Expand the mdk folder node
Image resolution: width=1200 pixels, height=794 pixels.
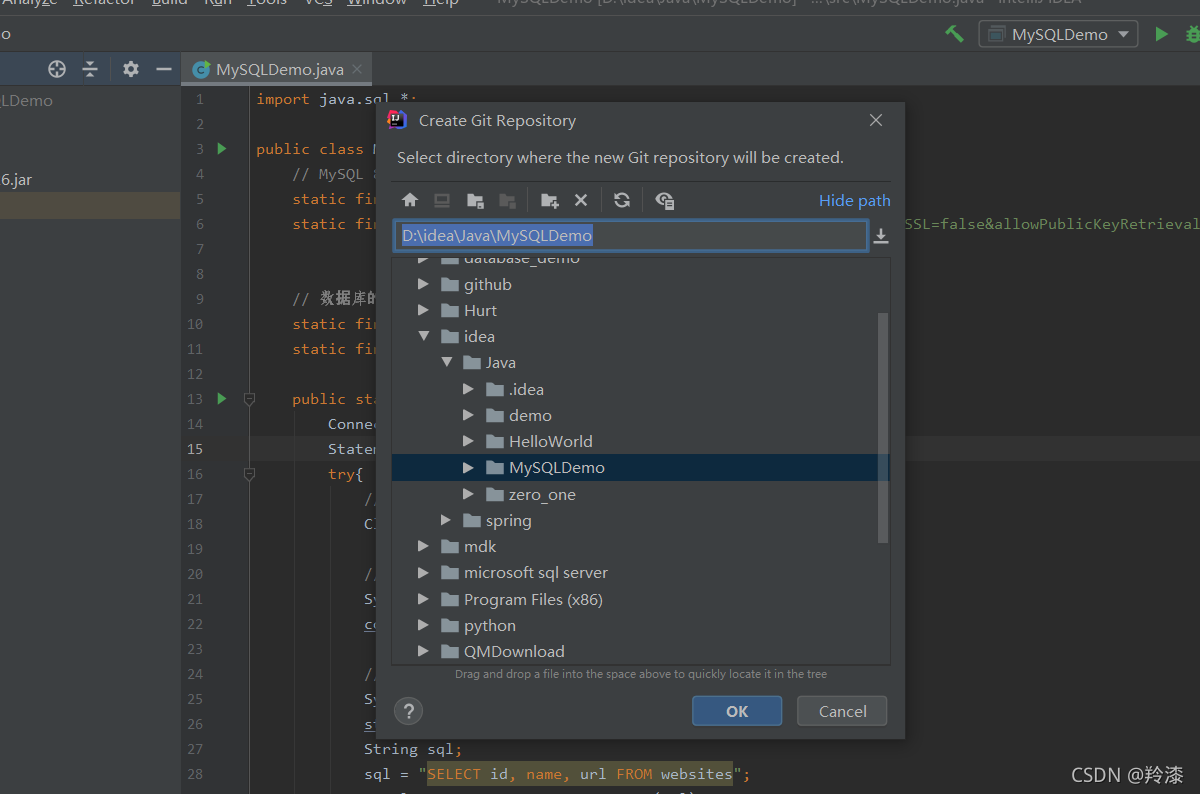click(424, 546)
